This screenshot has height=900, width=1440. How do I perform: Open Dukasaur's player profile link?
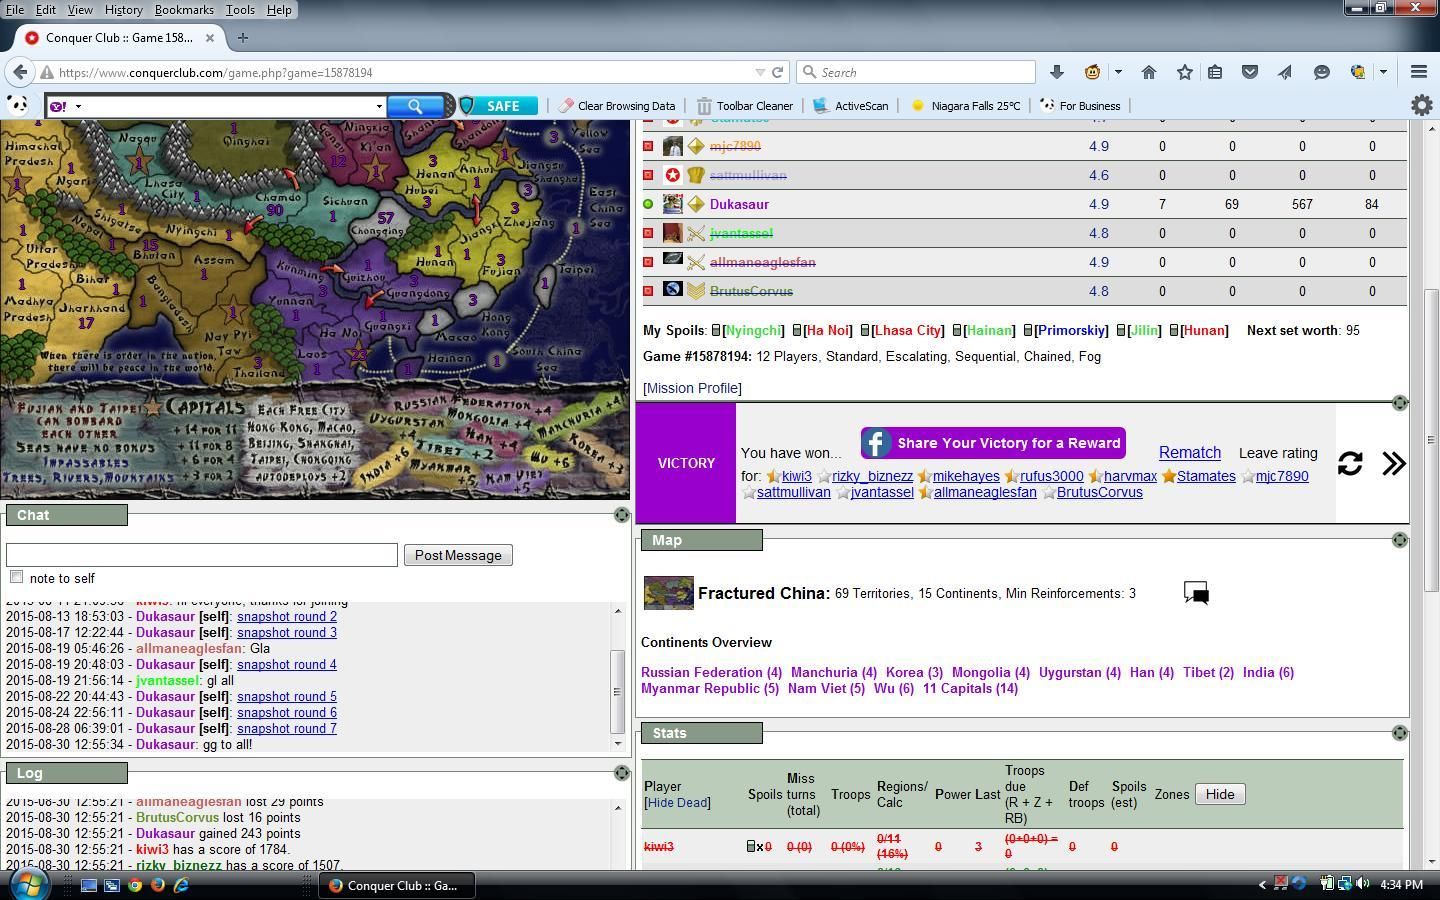739,204
